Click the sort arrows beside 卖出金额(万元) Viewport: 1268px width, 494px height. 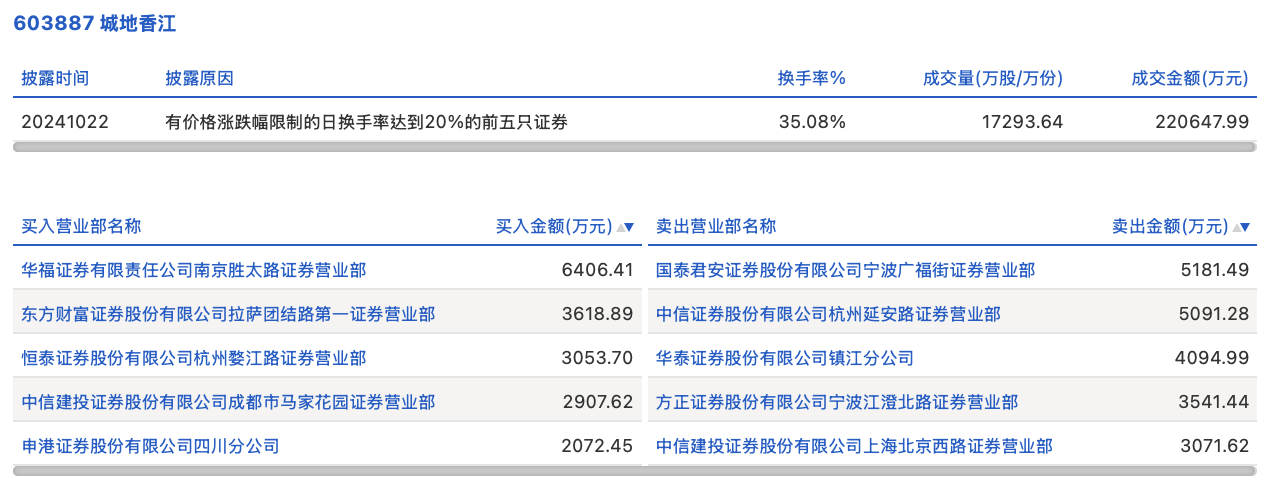(x=1241, y=227)
